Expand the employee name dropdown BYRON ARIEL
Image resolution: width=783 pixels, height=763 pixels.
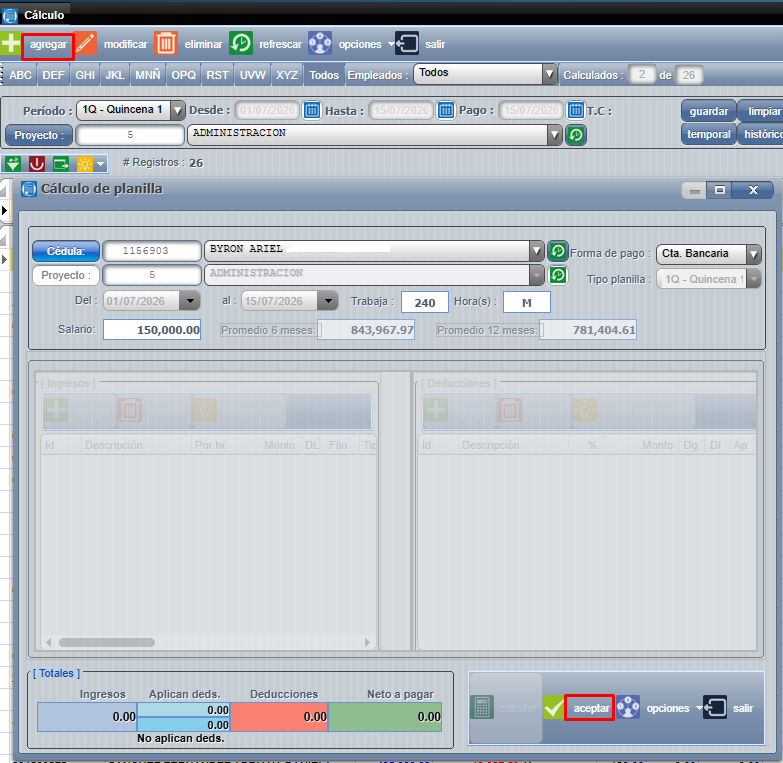click(536, 251)
